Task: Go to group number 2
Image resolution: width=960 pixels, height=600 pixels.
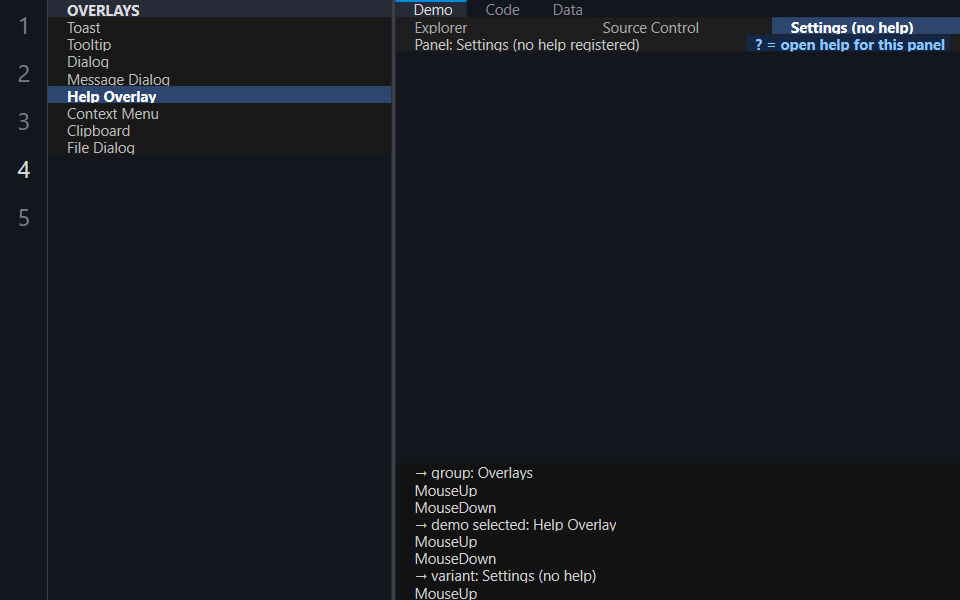Action: 23,73
